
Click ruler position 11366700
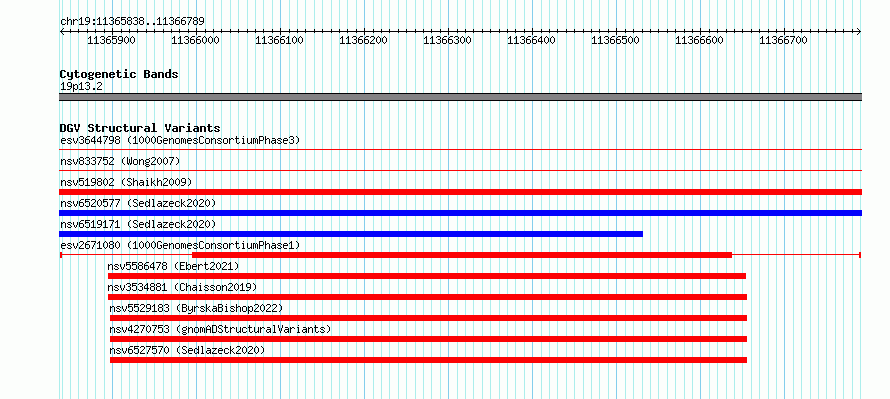tap(784, 40)
